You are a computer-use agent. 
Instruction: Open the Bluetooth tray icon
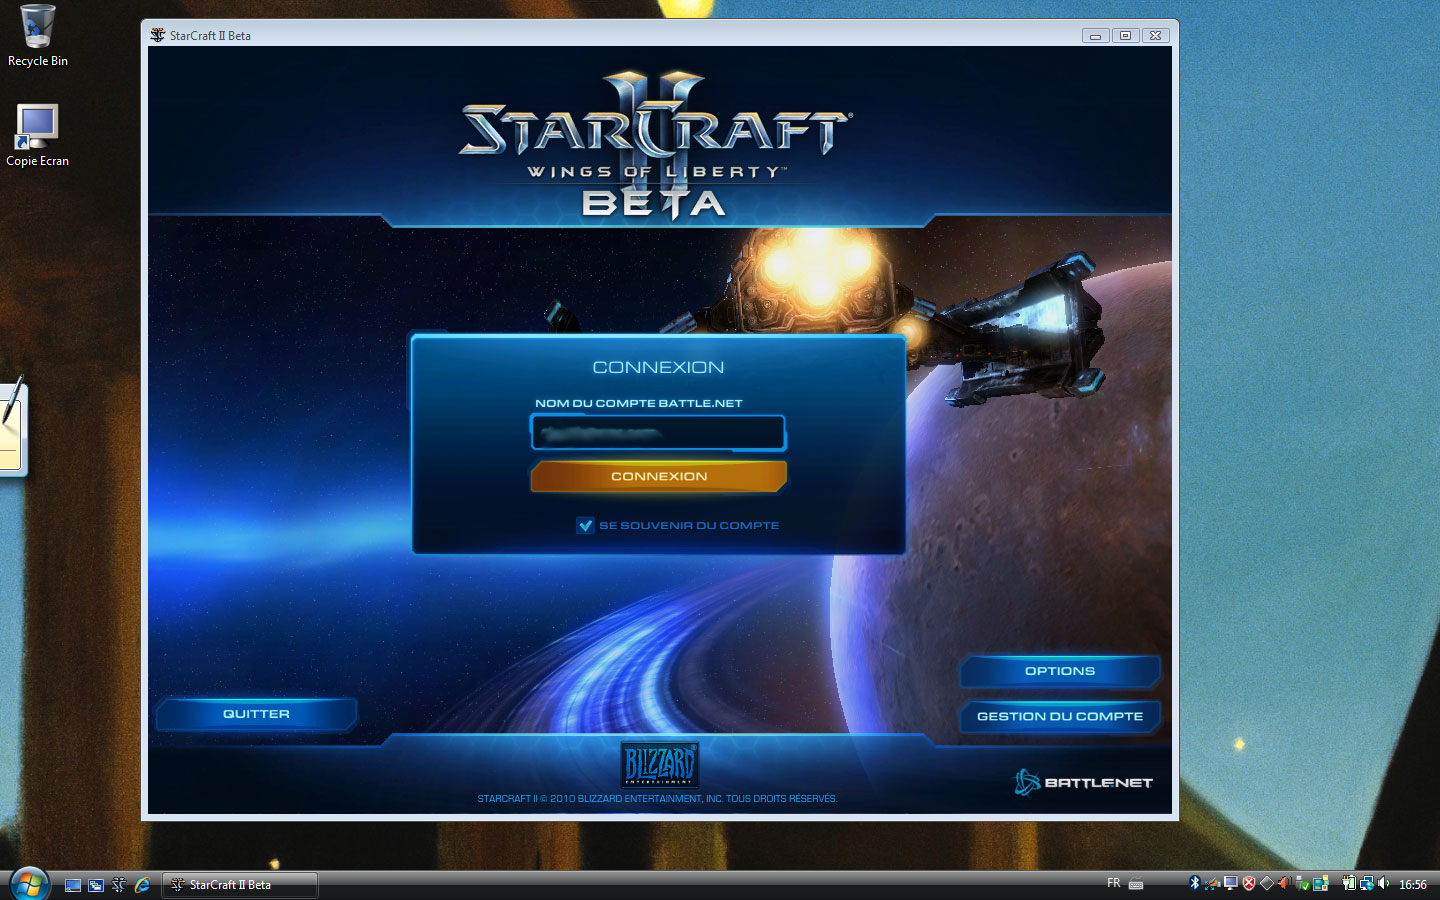[x=1194, y=883]
